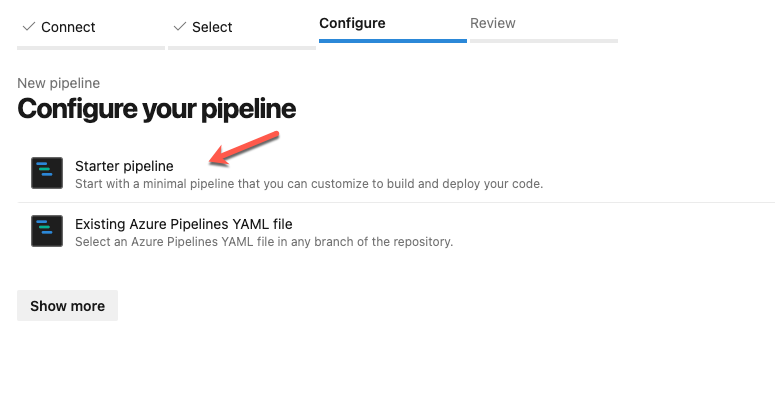Click the 'New pipeline' breadcrumb text
The width and height of the screenshot is (775, 418).
(x=58, y=83)
